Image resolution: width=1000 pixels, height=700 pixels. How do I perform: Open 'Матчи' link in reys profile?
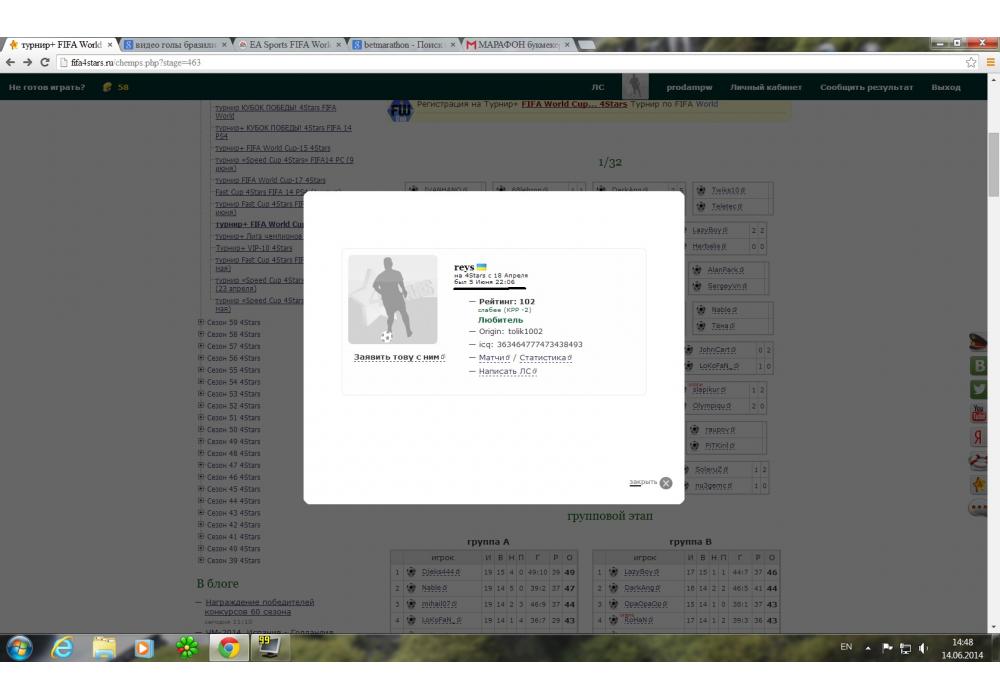(491, 357)
